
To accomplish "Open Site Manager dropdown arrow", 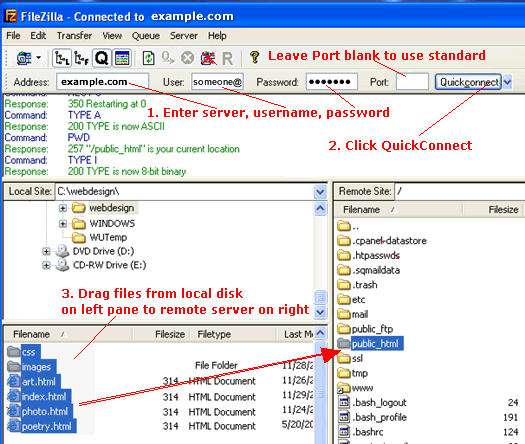I will click(x=39, y=58).
